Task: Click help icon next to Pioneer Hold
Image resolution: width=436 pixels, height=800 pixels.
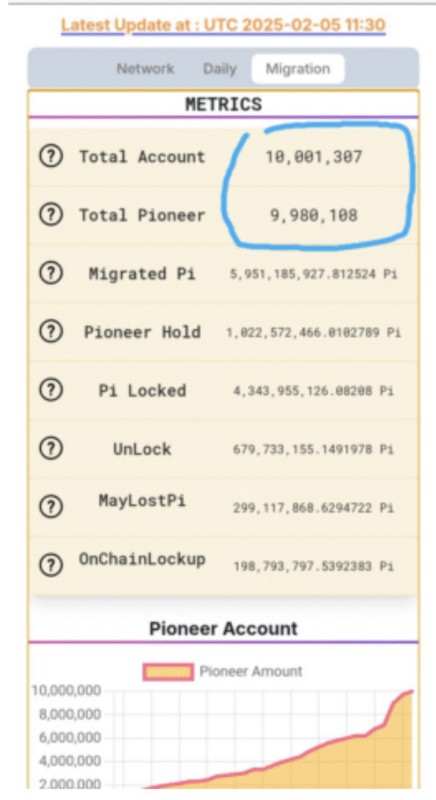Action: [51, 332]
